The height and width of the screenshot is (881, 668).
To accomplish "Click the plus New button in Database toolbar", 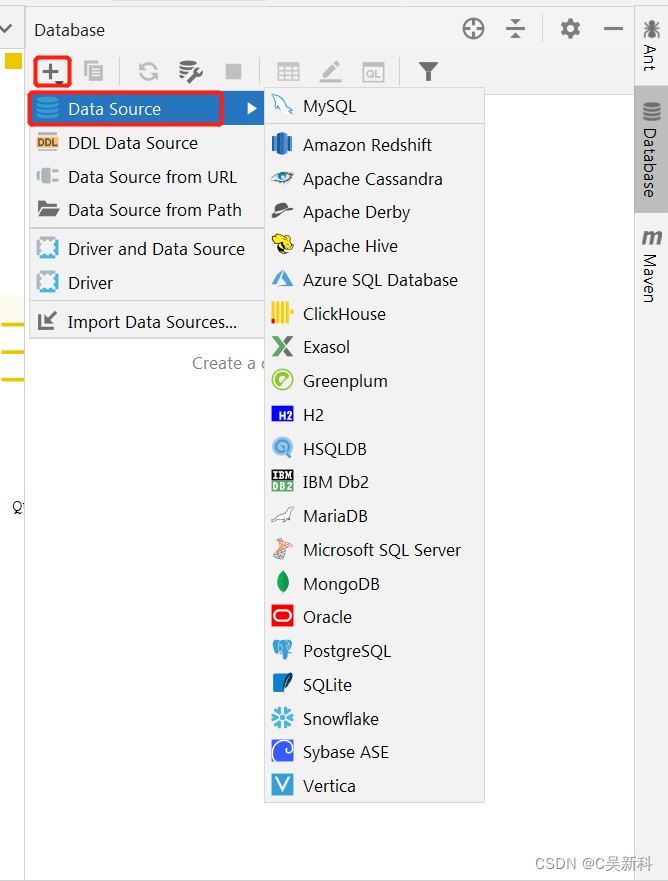I will 52,72.
